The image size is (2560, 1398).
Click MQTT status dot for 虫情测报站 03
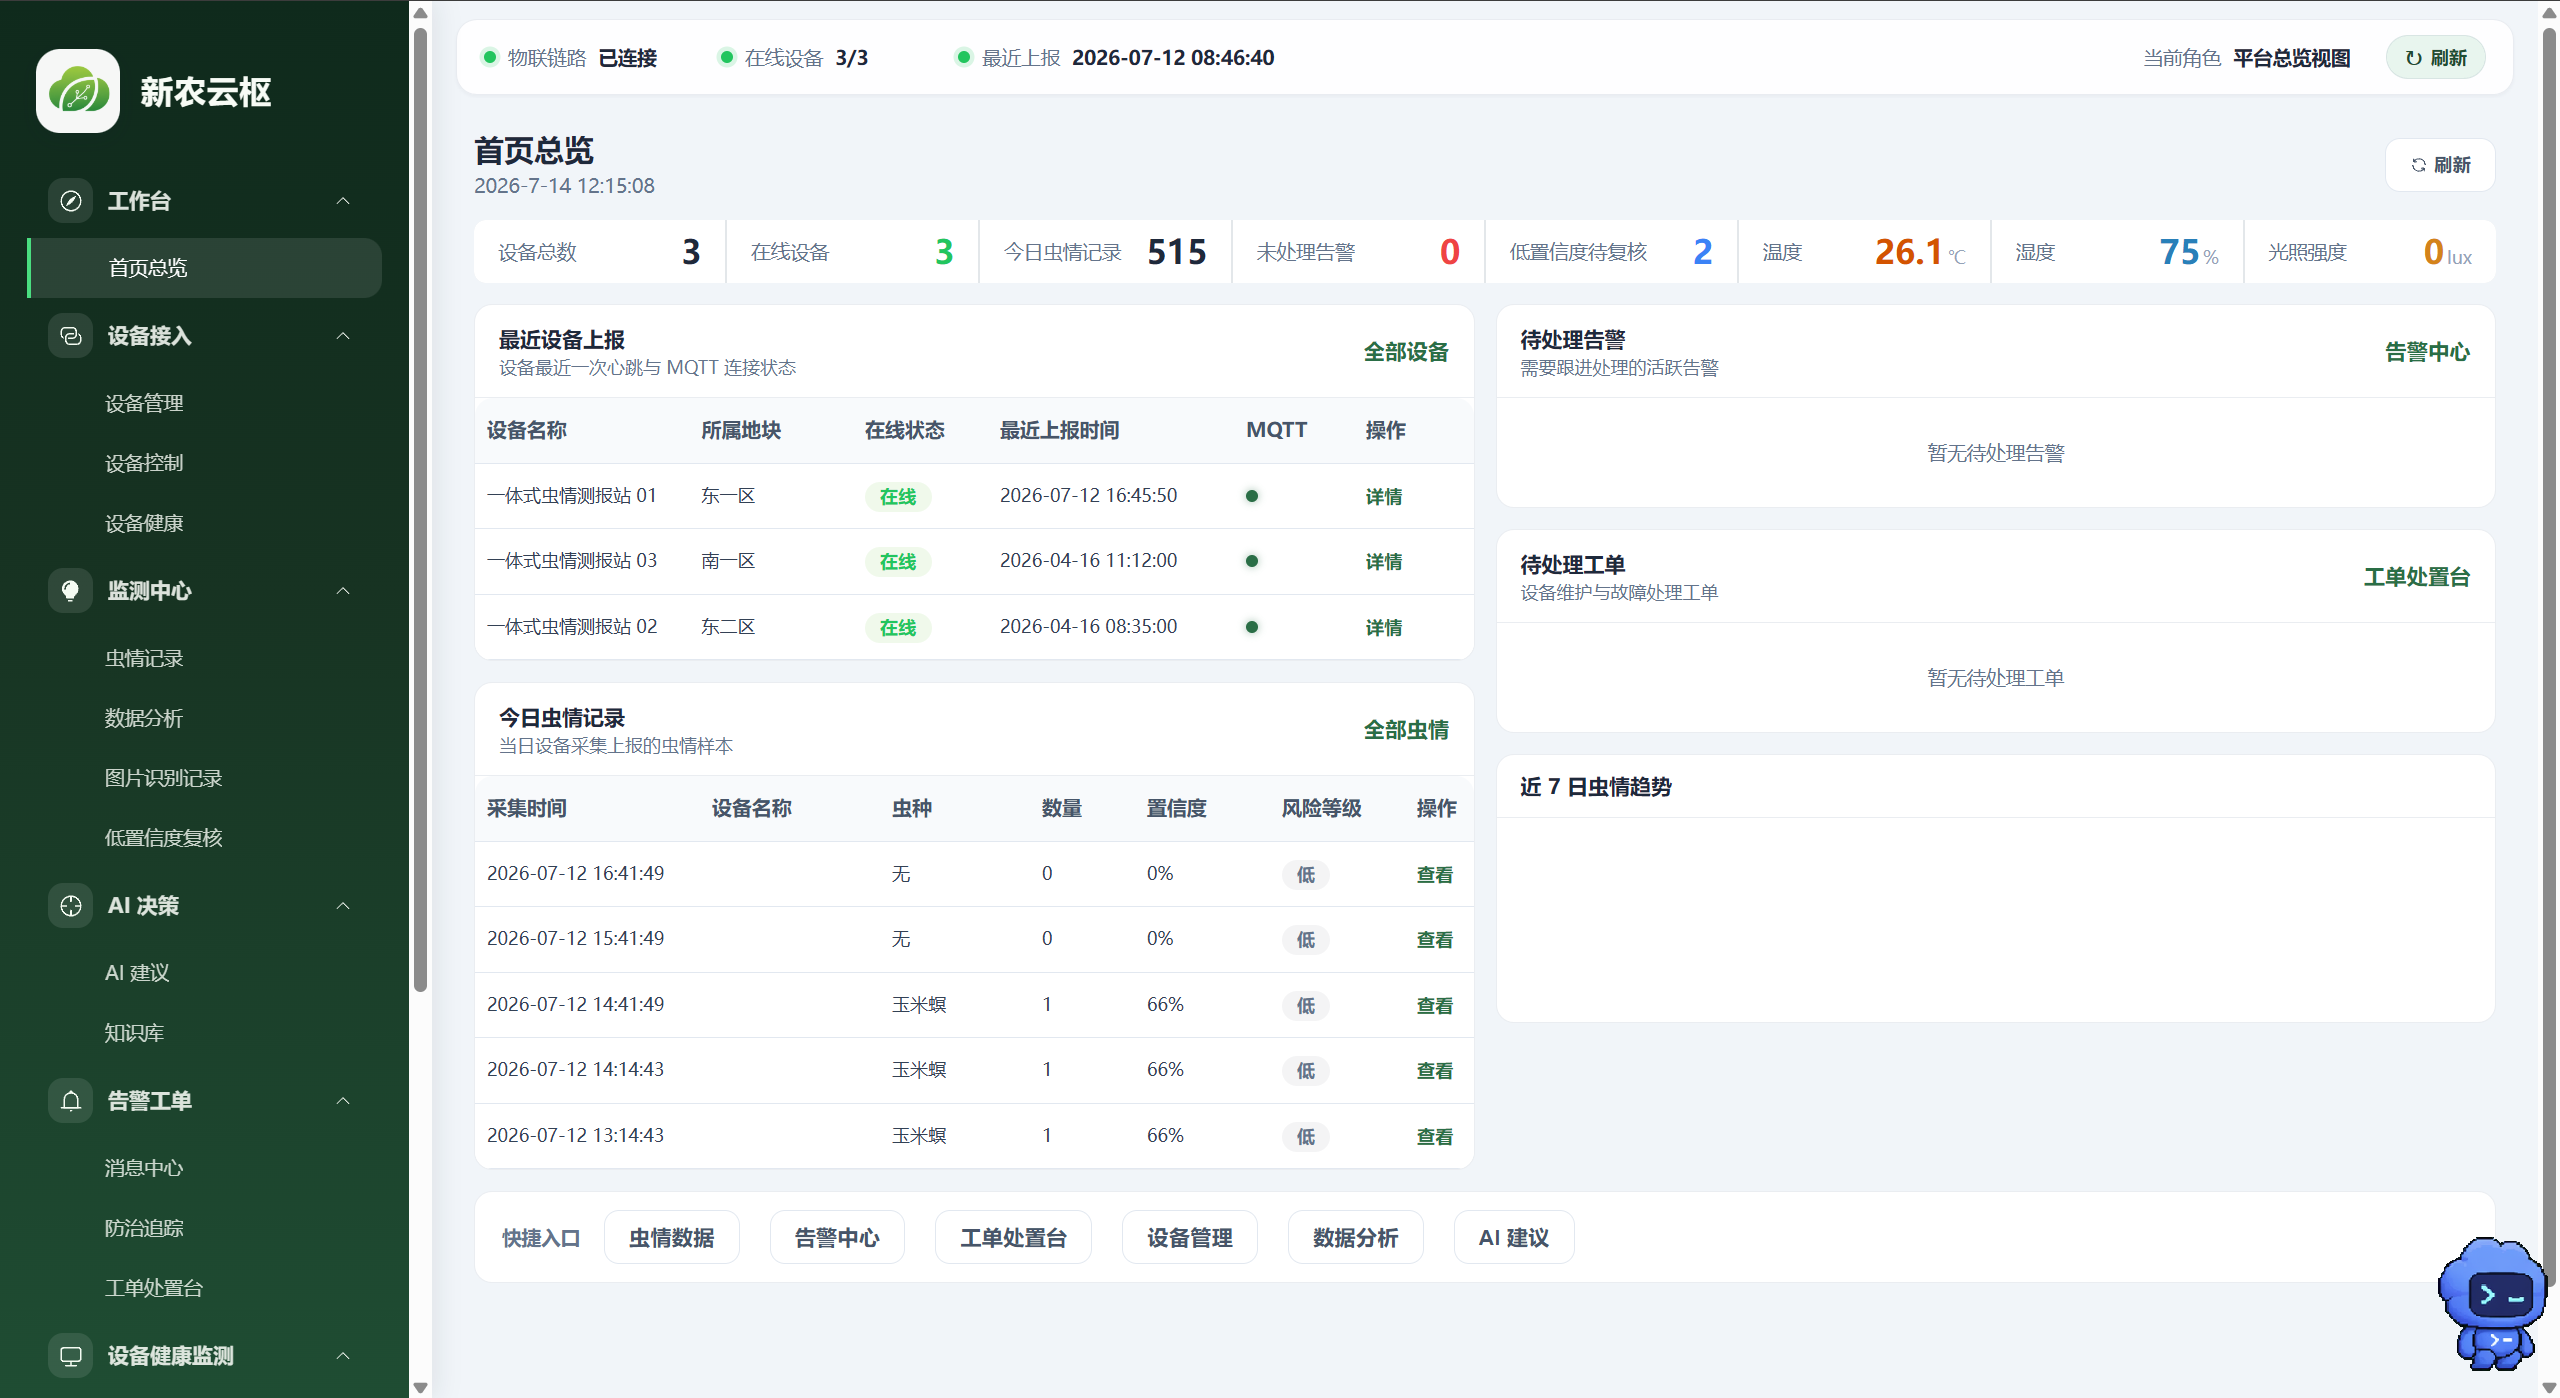click(x=1252, y=561)
